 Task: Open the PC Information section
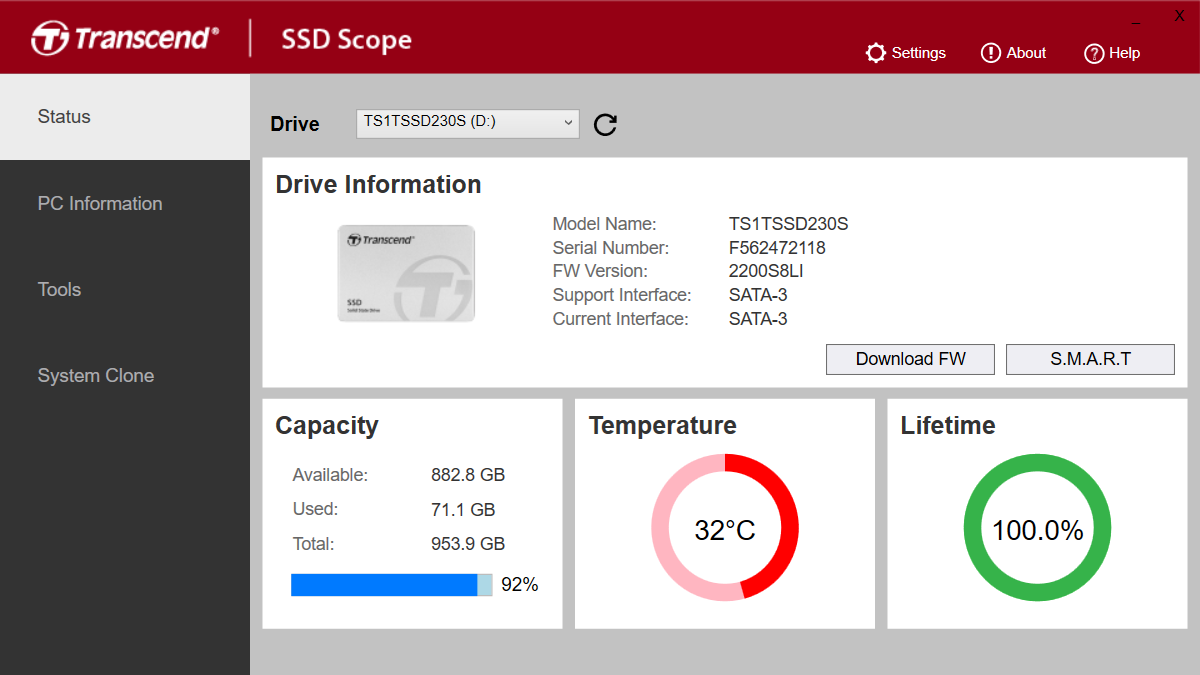click(125, 203)
